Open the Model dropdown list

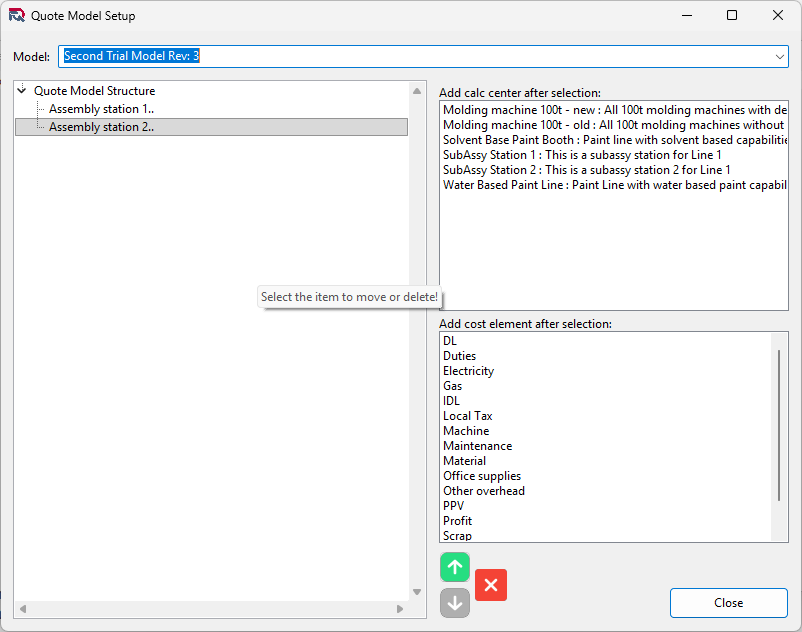pos(779,57)
